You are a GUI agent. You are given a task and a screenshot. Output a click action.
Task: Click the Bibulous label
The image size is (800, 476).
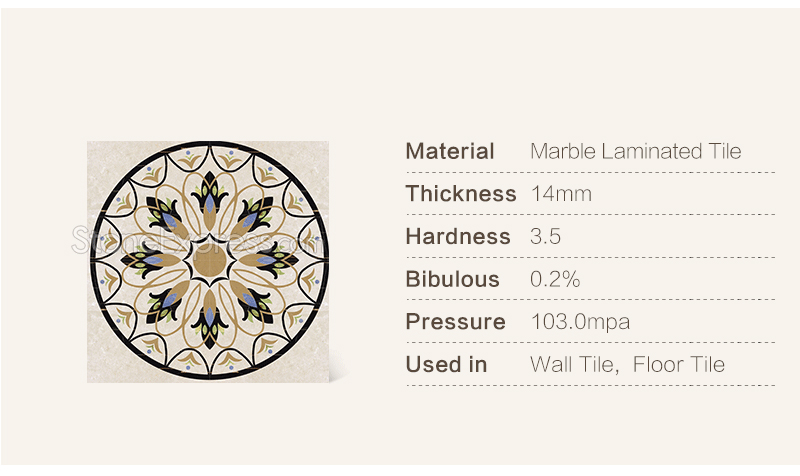pos(453,280)
